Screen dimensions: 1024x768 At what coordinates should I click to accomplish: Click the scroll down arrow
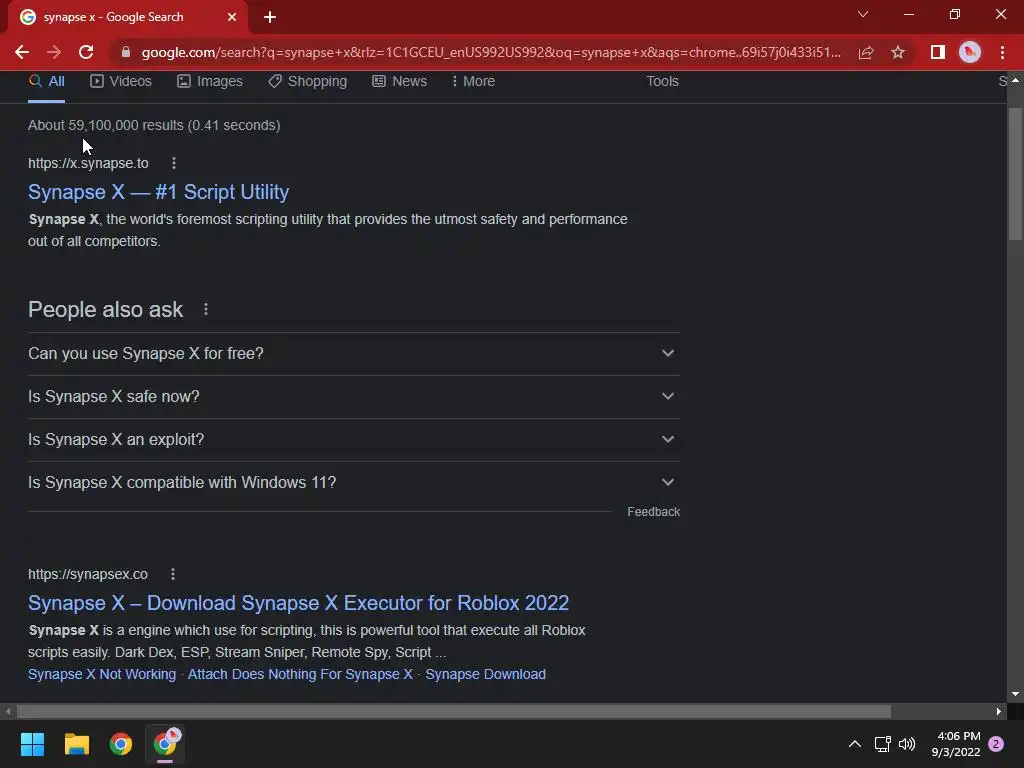coord(1015,694)
